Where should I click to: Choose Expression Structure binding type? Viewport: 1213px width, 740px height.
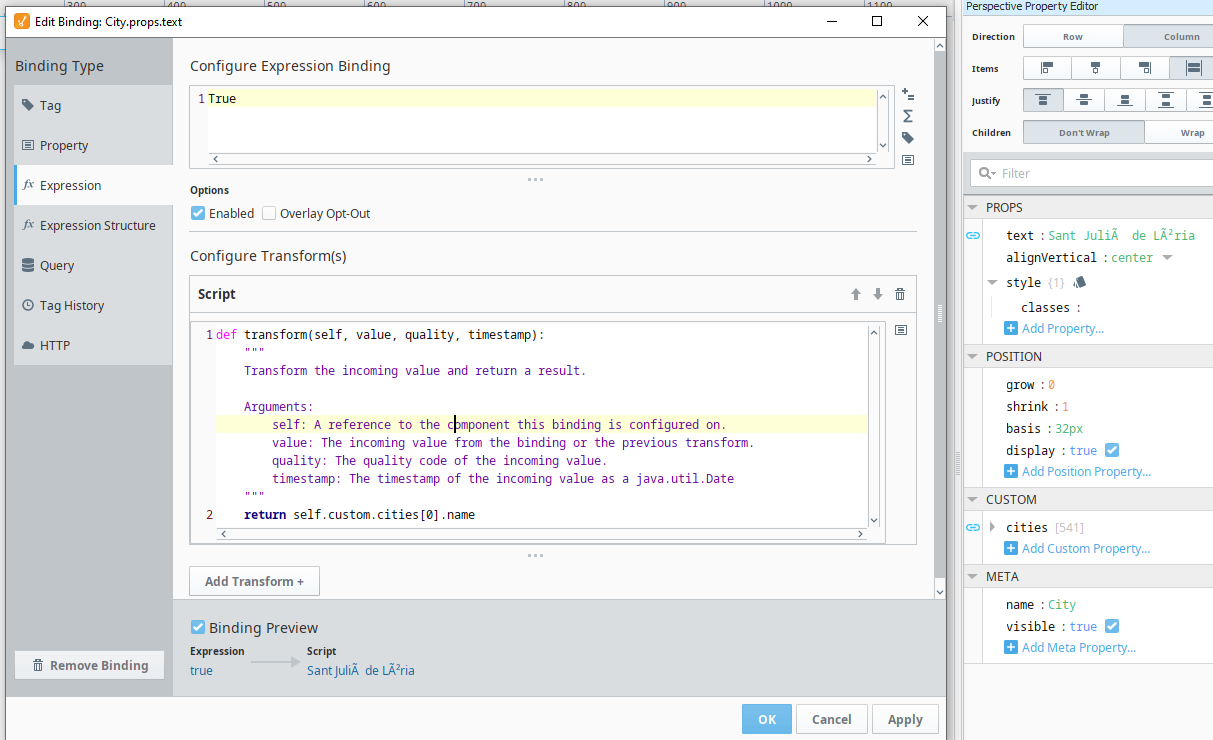click(x=93, y=225)
